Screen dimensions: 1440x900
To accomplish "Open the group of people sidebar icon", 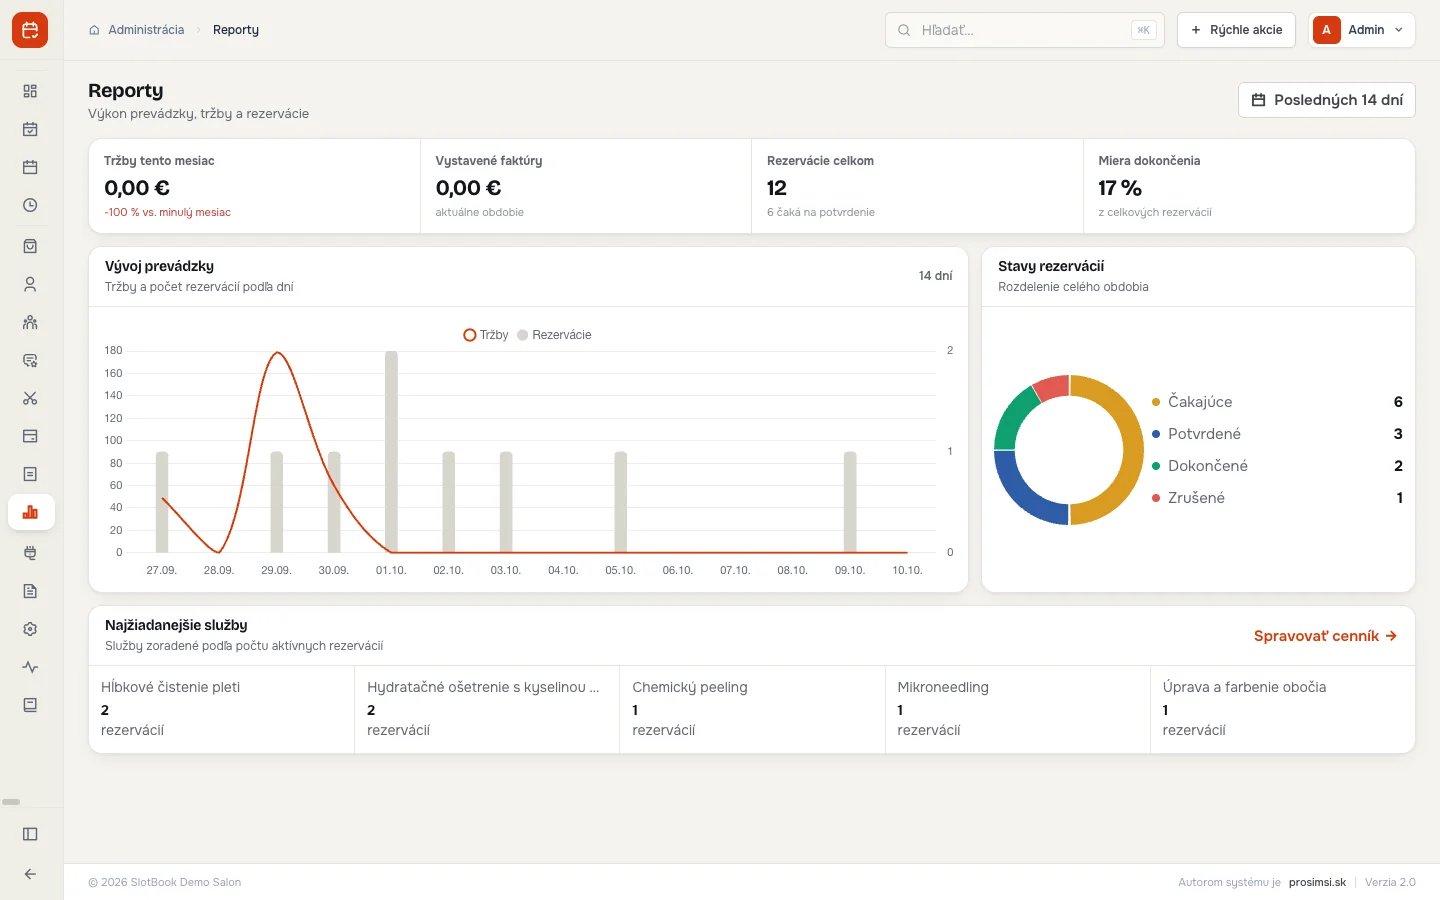I will click(x=30, y=322).
